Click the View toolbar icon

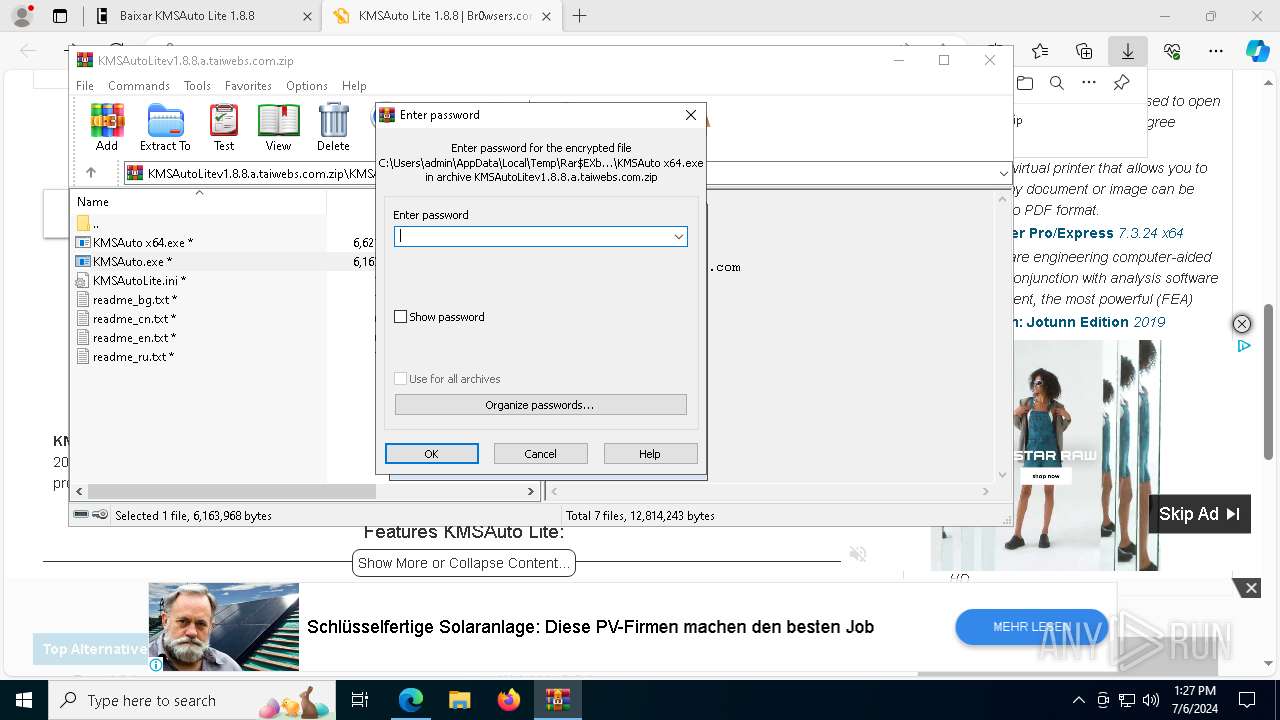tap(278, 127)
